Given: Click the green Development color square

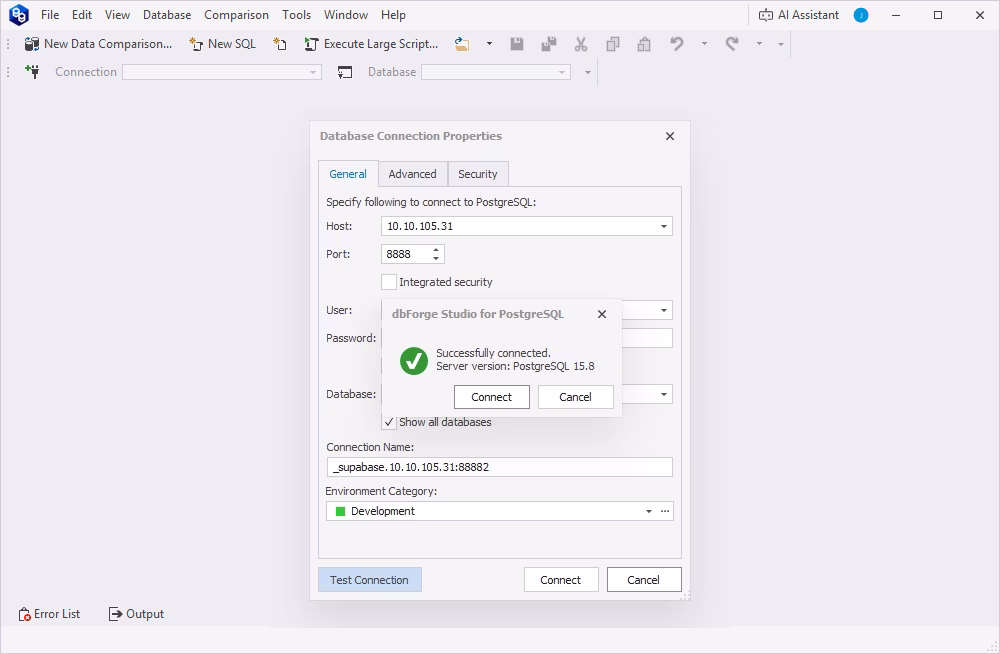Looking at the screenshot, I should click(341, 511).
